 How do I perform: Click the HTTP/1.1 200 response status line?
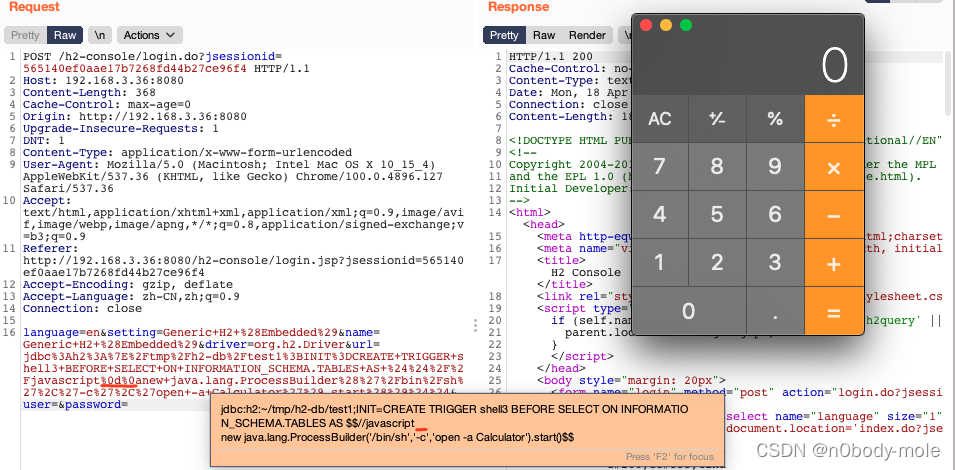[x=551, y=57]
